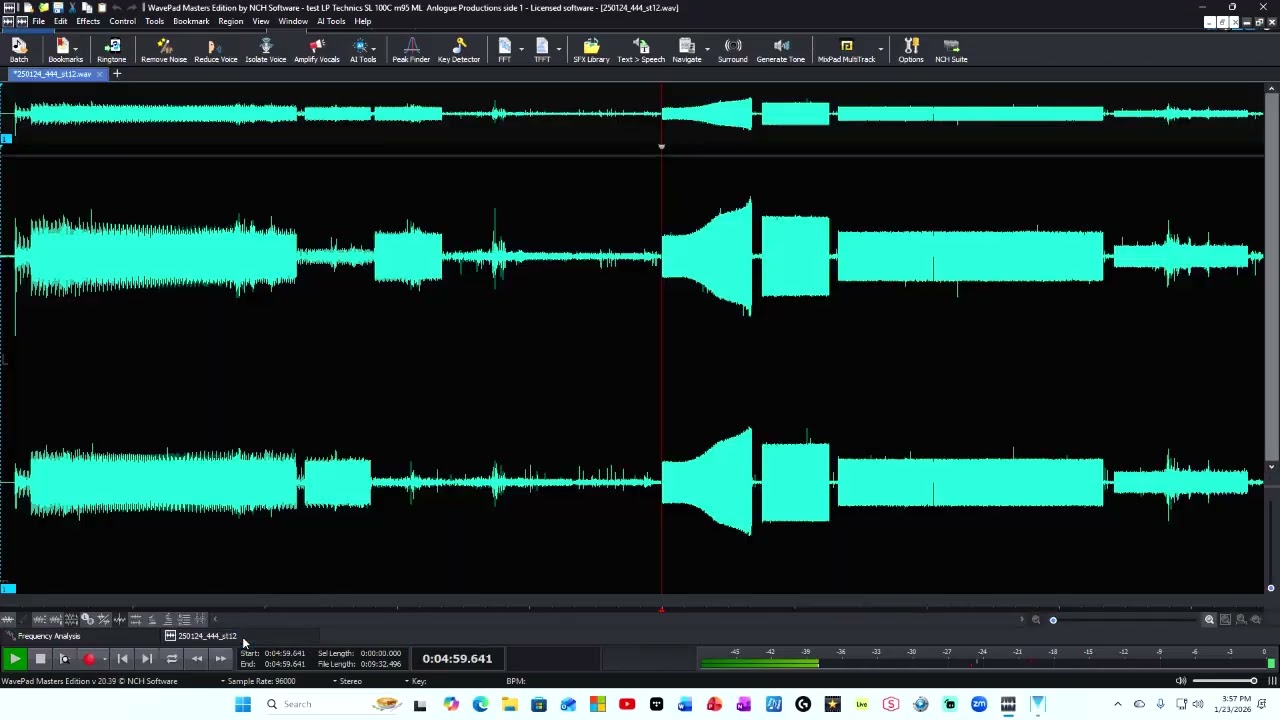Screen dimensions: 1280x720
Task: Open the AI Tools menu
Action: point(331,21)
